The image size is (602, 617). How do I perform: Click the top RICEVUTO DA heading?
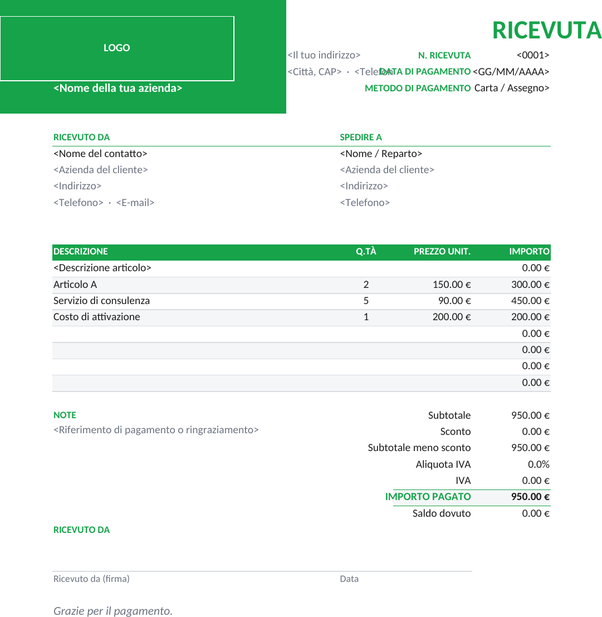[81, 137]
